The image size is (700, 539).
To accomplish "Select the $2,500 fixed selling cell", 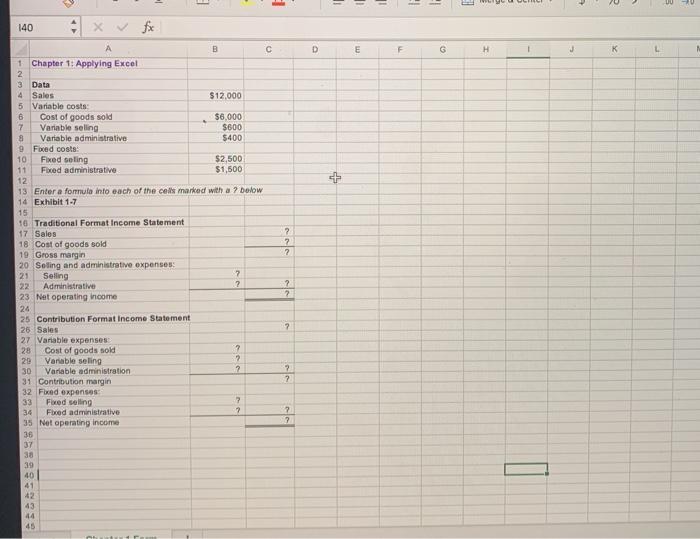I will tap(216, 159).
